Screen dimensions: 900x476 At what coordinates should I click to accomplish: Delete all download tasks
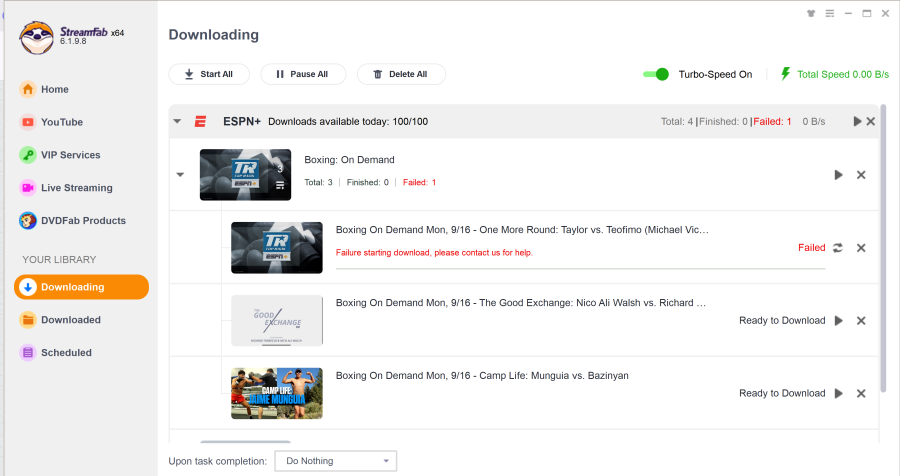(401, 74)
